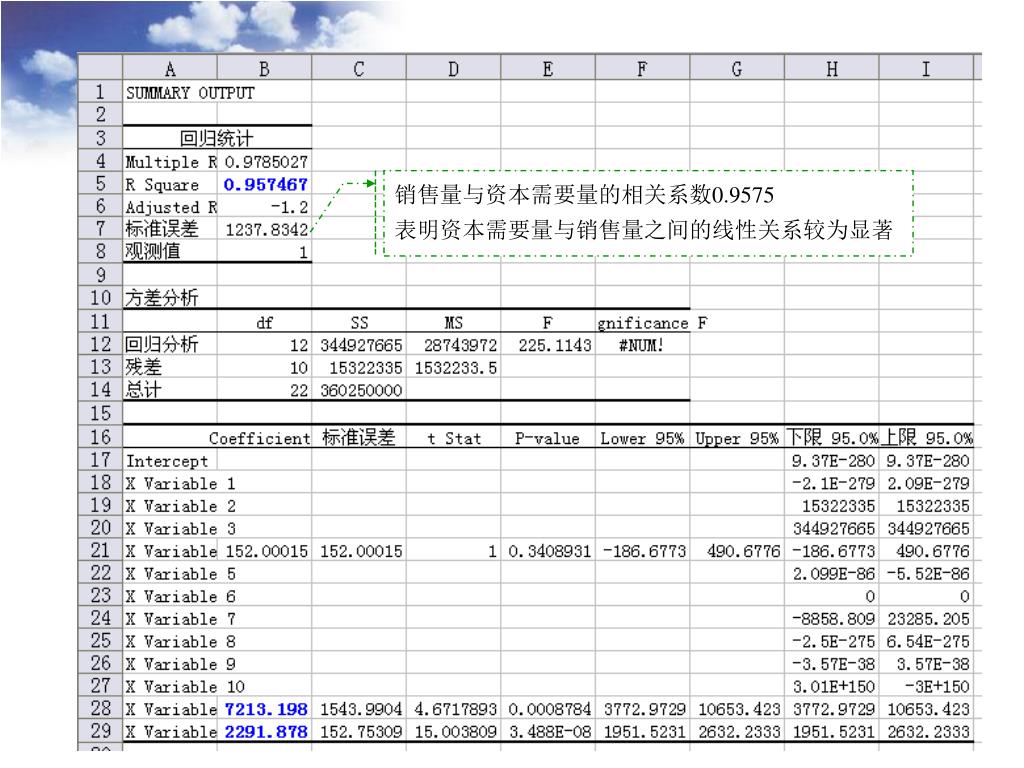Click the P-value 3.488E-08 cell
The width and height of the screenshot is (1024, 768).
click(x=548, y=731)
